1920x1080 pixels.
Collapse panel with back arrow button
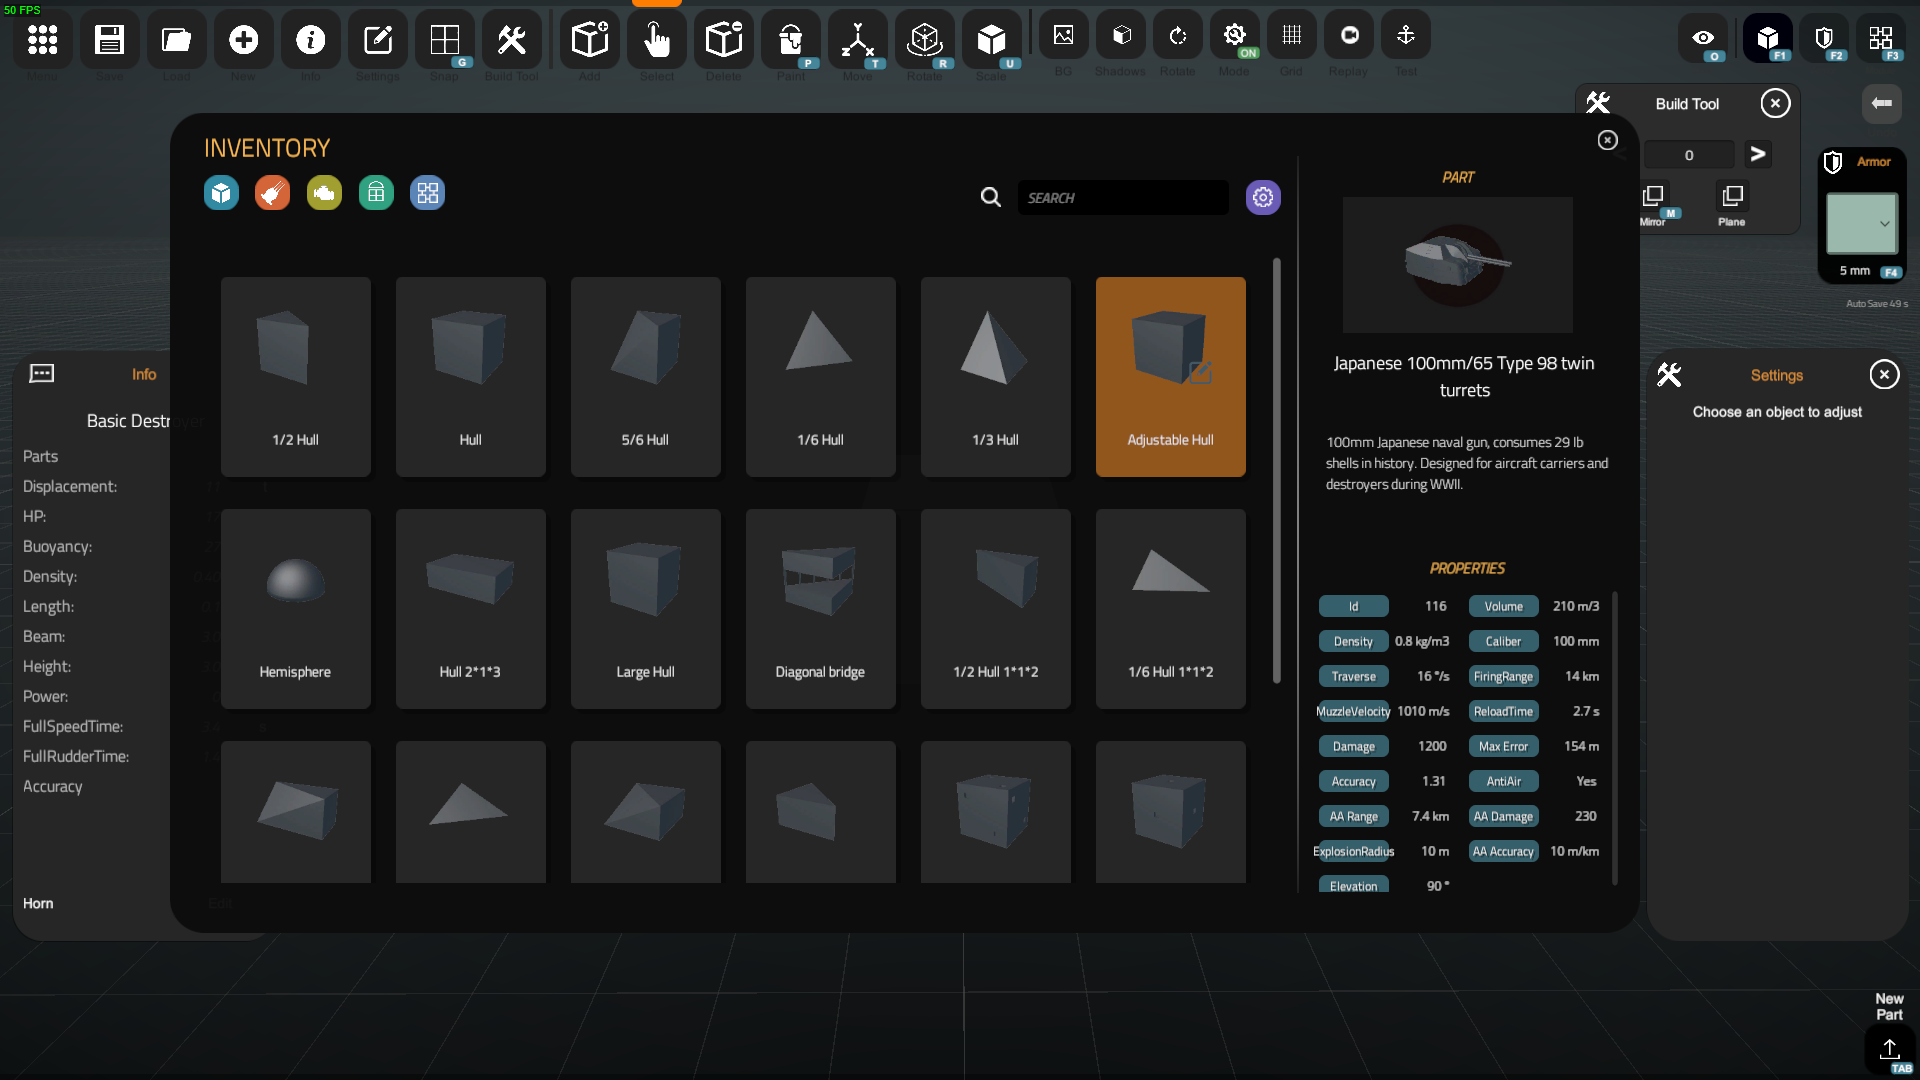click(1881, 103)
